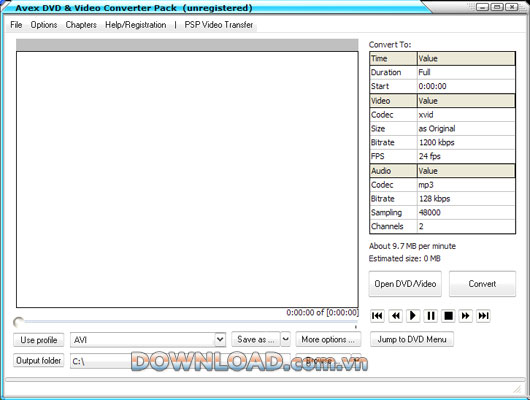Select the Sampling 48000 value cell
Image resolution: width=530 pixels, height=400 pixels.
pyautogui.click(x=466, y=213)
